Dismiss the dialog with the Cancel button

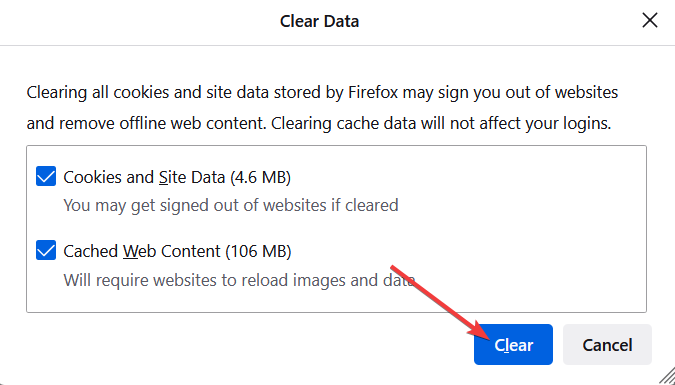tap(607, 345)
